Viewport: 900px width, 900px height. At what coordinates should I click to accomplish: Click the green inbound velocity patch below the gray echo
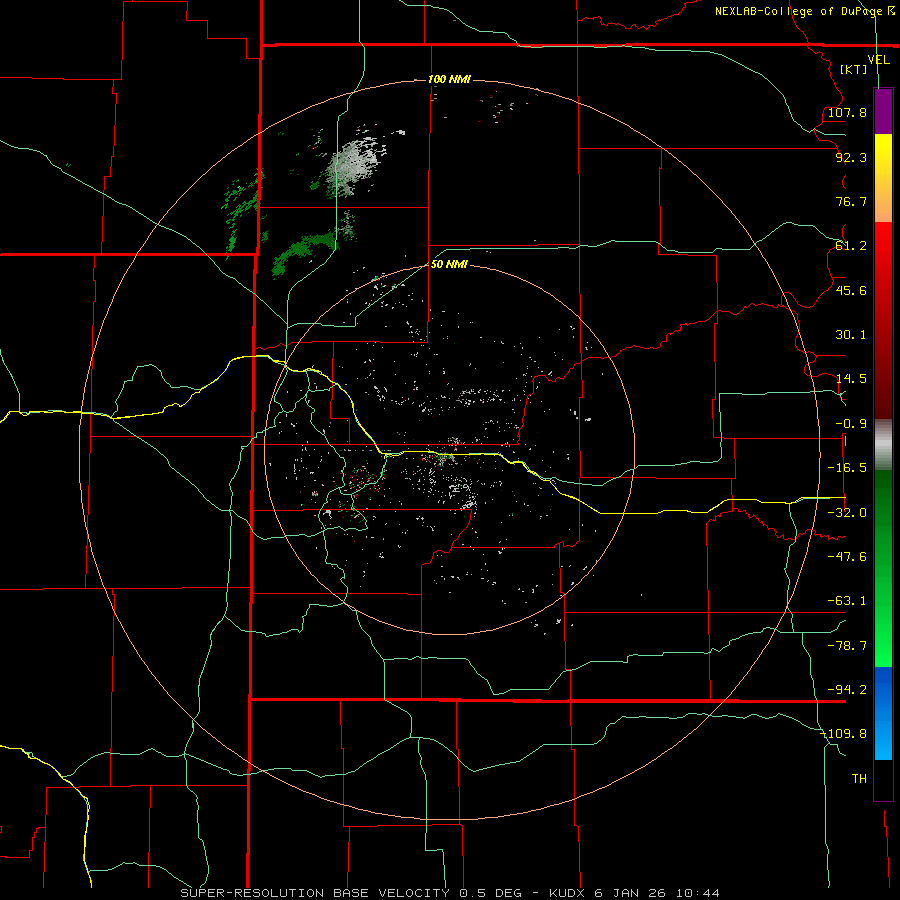click(x=302, y=251)
